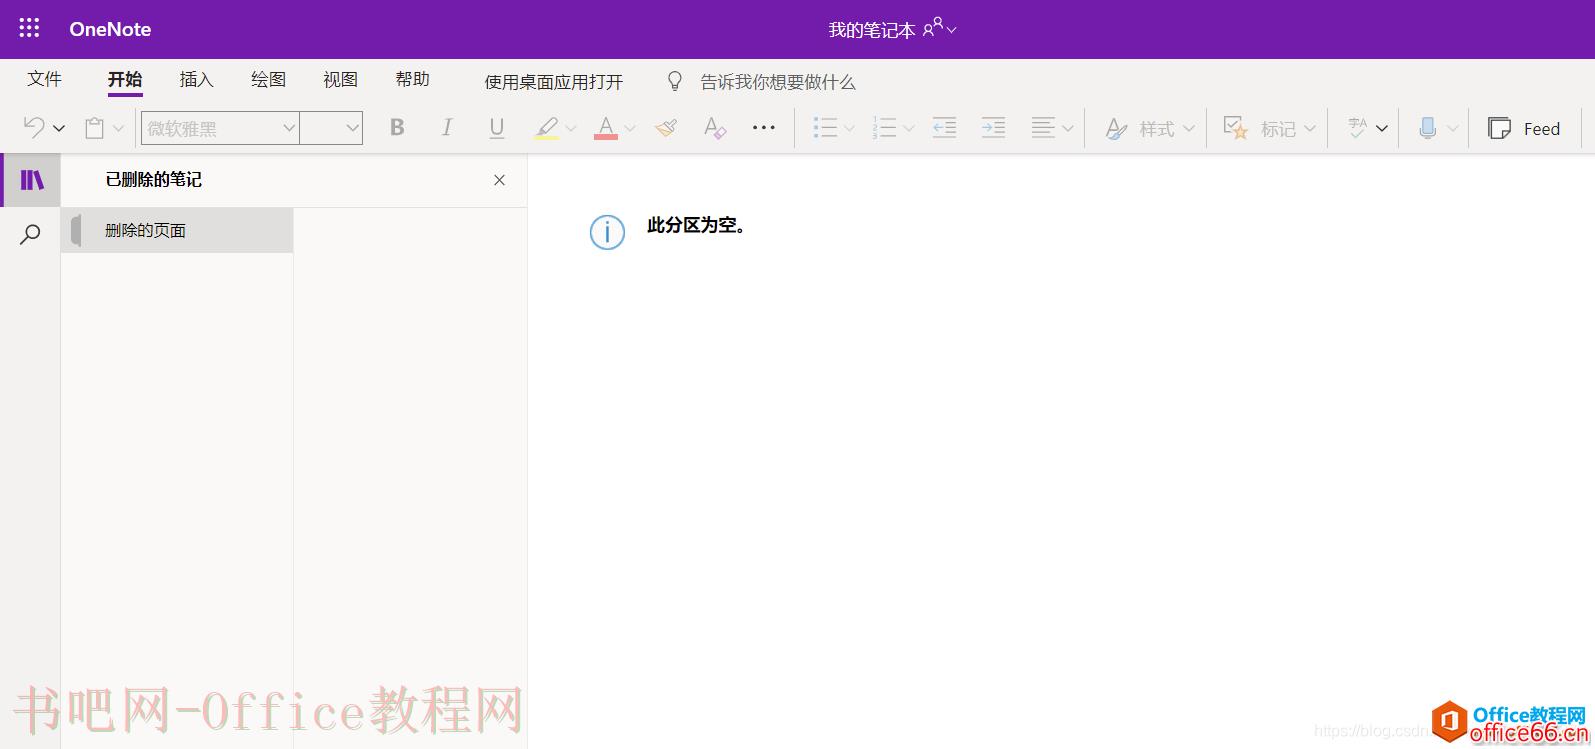Expand the highlight color dropdown arrow
The height and width of the screenshot is (749, 1595).
pos(571,128)
